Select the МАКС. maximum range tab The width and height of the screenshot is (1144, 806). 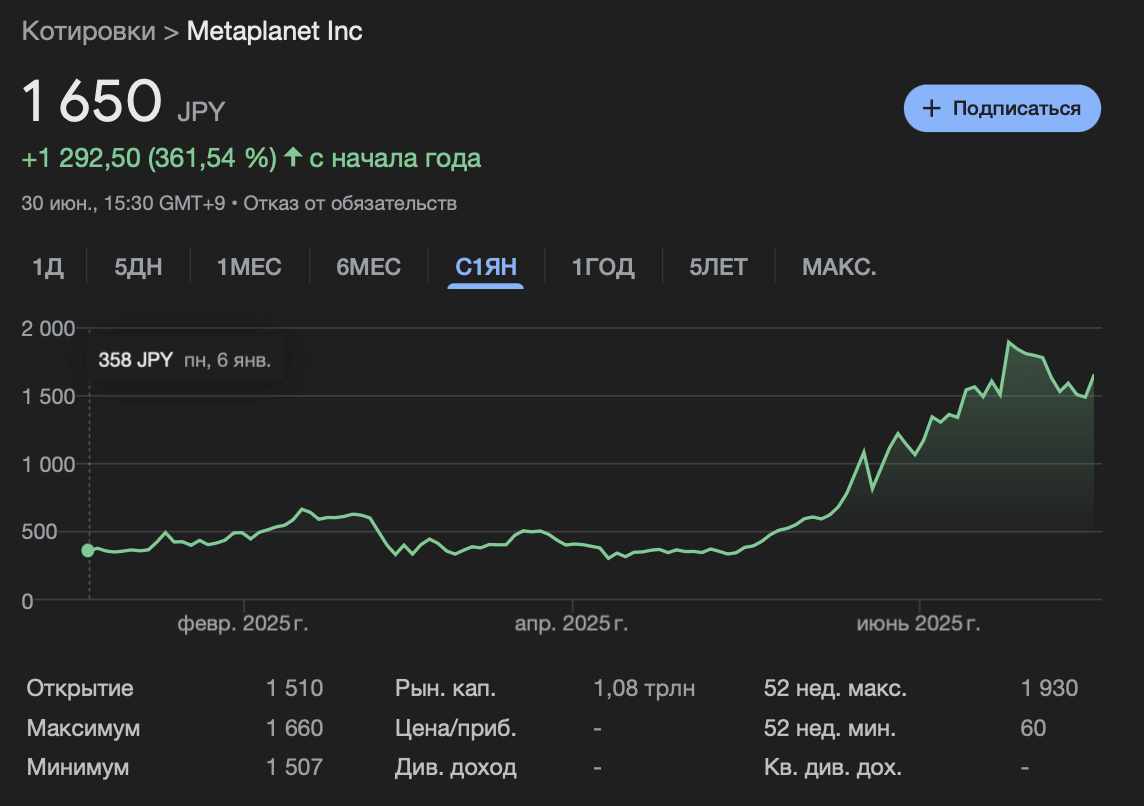click(x=839, y=267)
